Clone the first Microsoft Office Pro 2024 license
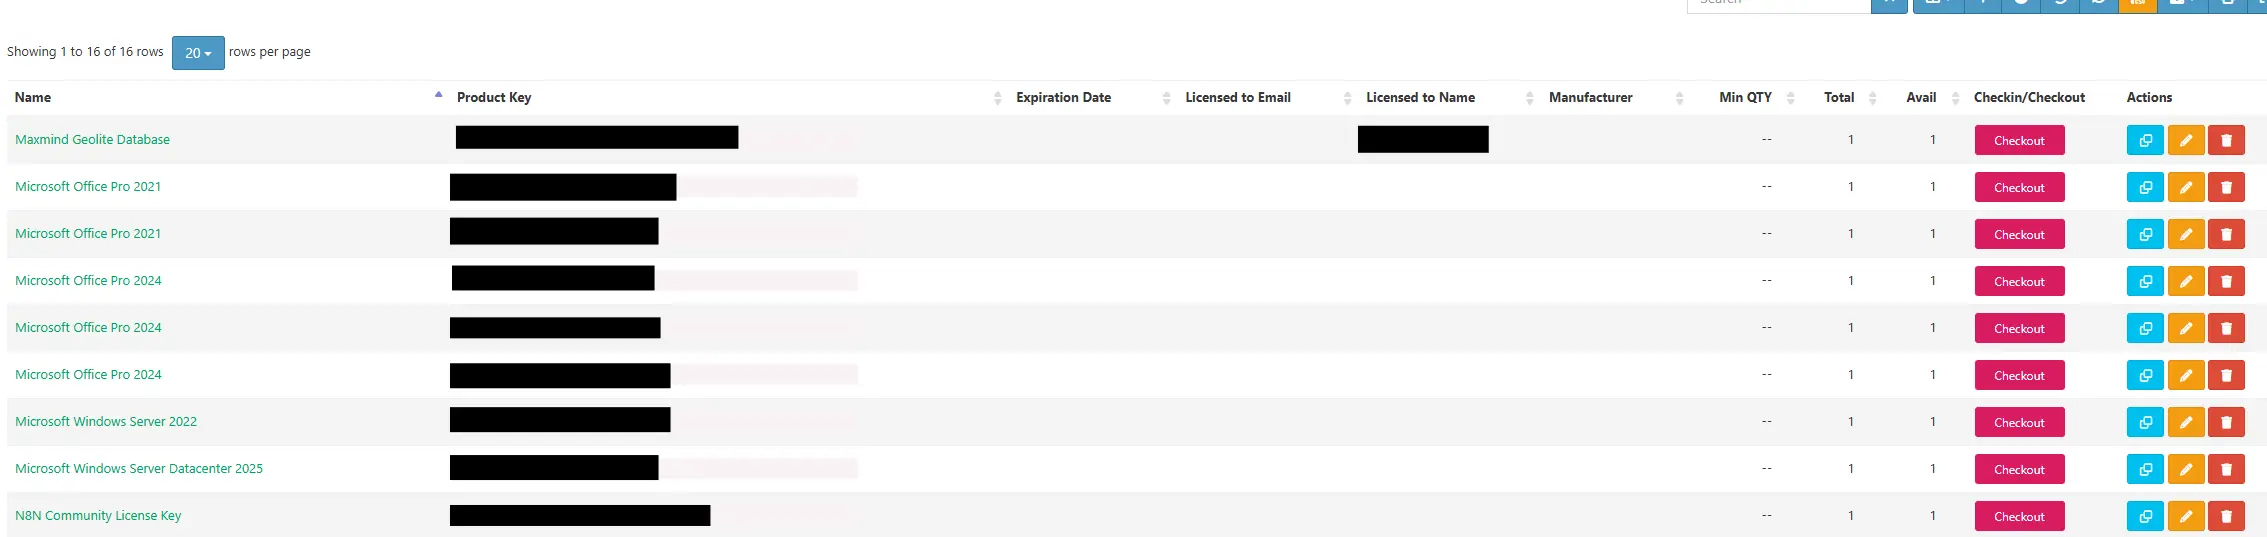 pos(2145,281)
